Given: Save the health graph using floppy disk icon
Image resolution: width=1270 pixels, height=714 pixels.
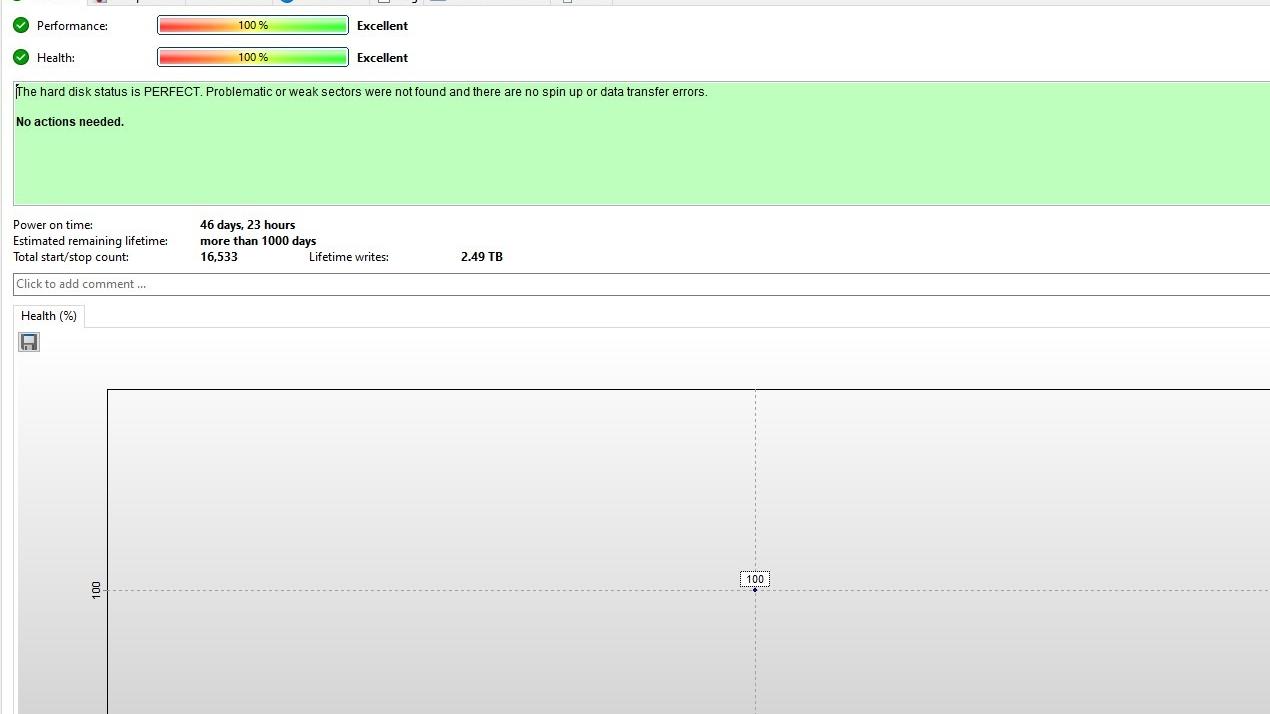Looking at the screenshot, I should [x=29, y=342].
